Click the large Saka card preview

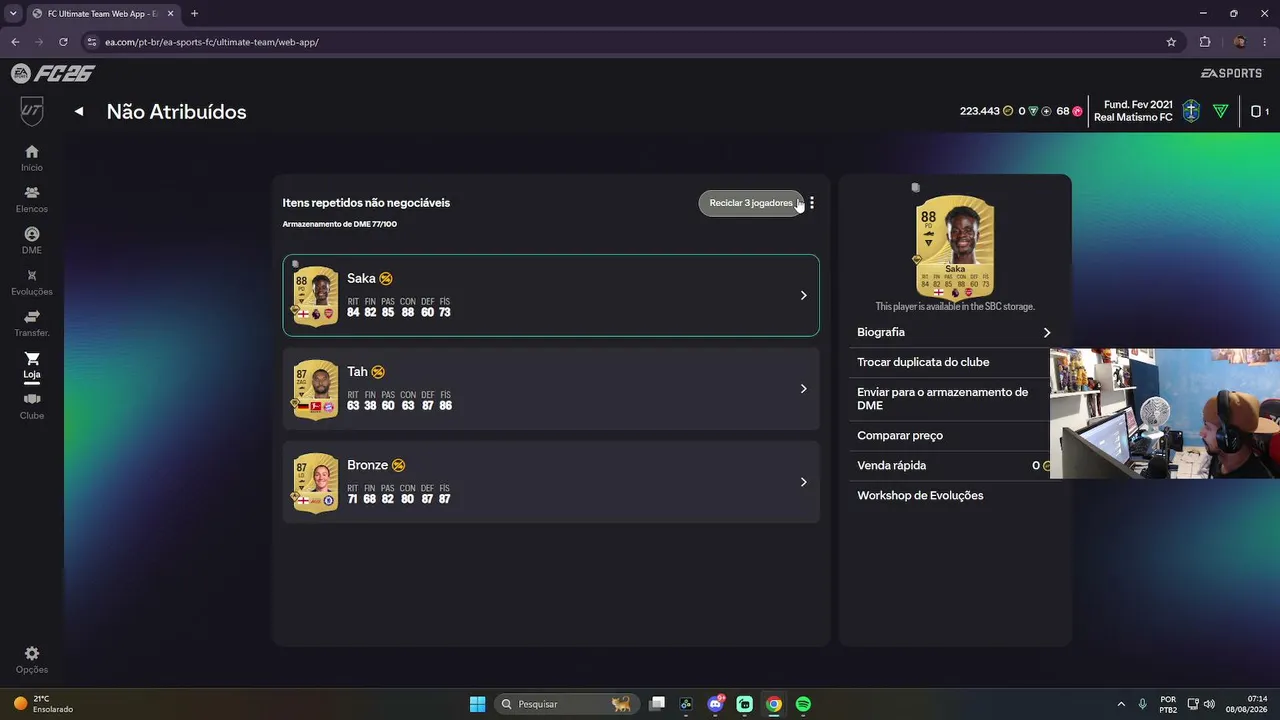pyautogui.click(x=955, y=247)
